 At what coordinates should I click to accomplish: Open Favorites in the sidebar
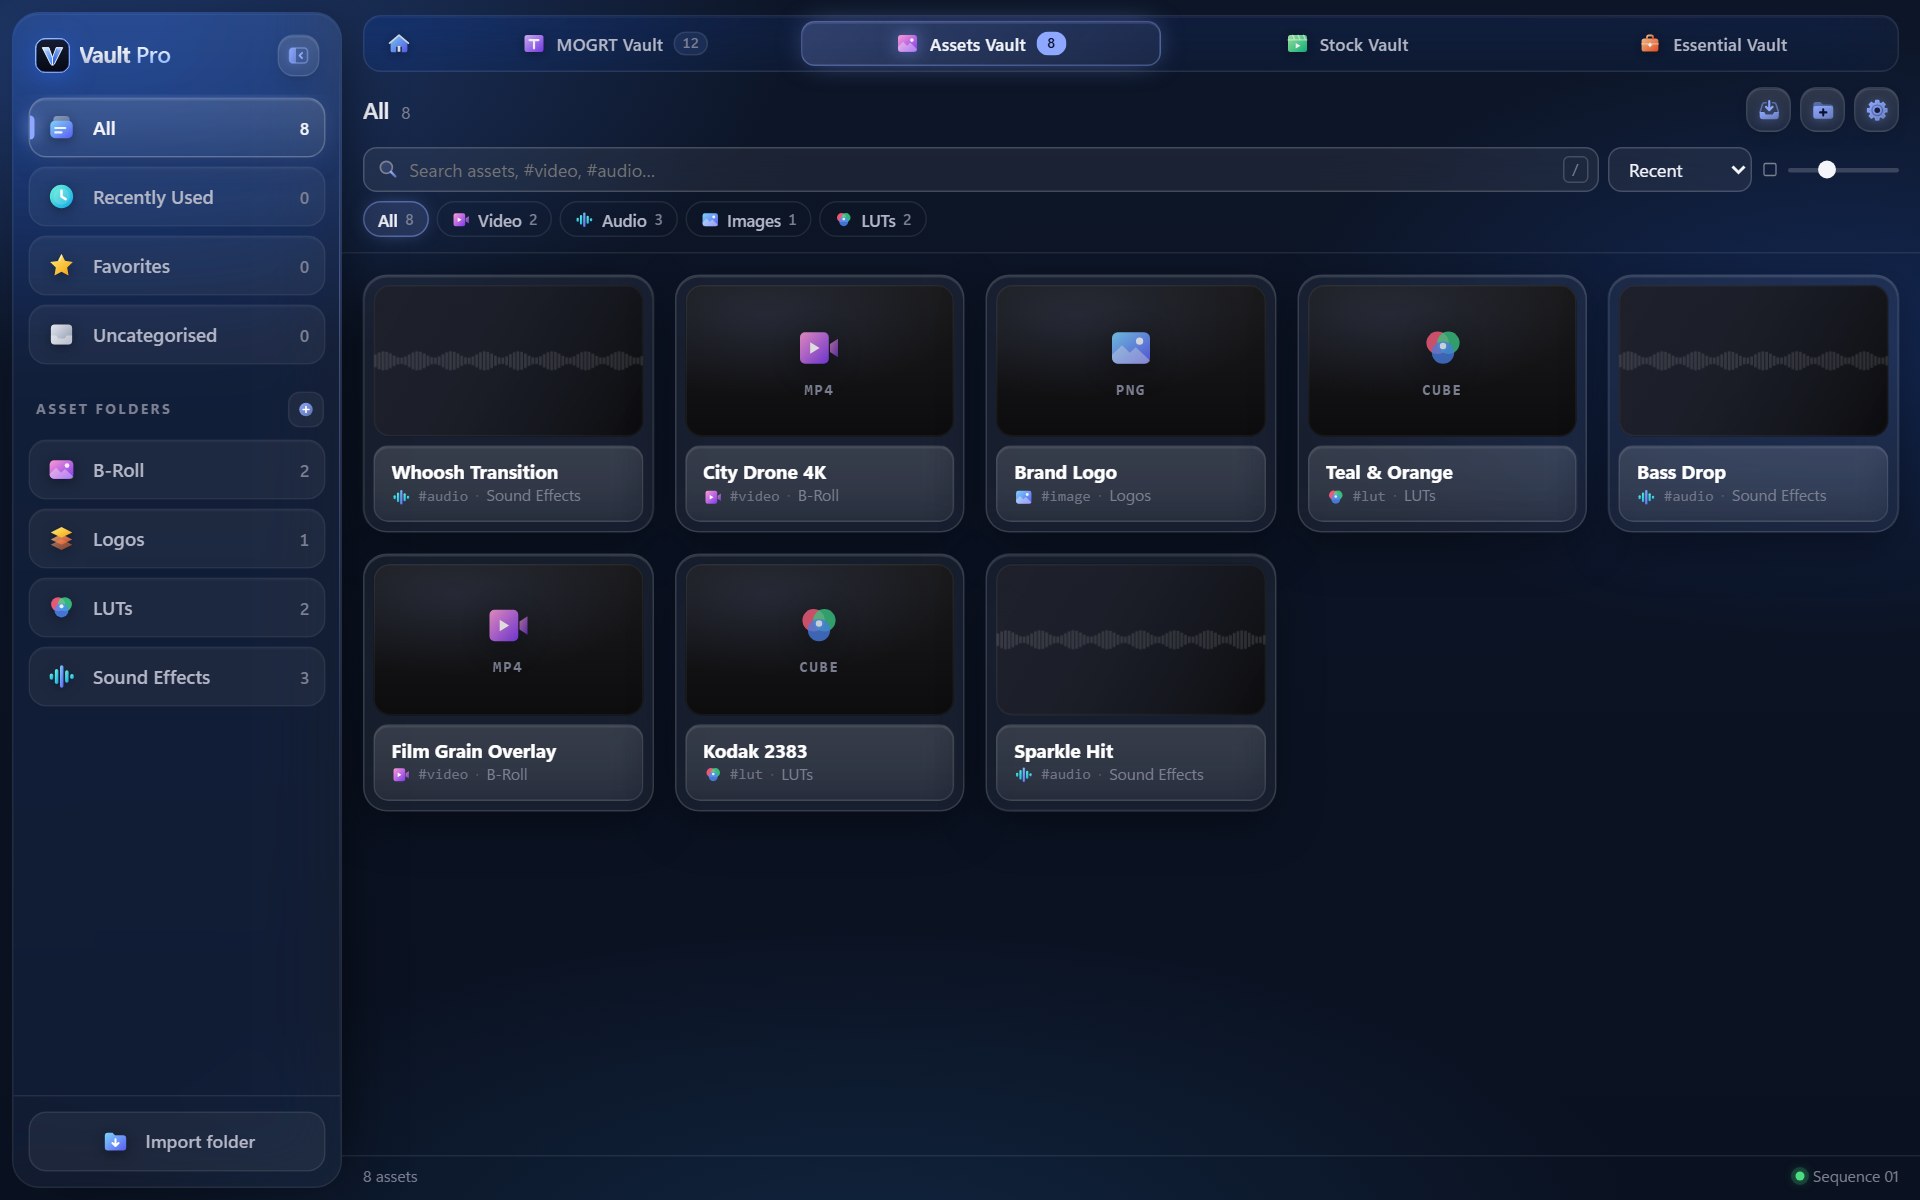coord(177,266)
